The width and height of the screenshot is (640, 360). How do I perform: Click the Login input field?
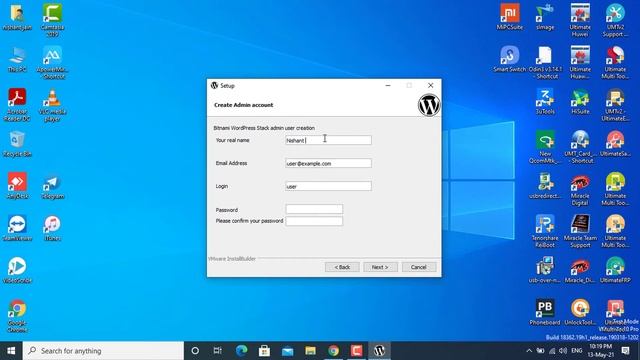click(x=328, y=186)
